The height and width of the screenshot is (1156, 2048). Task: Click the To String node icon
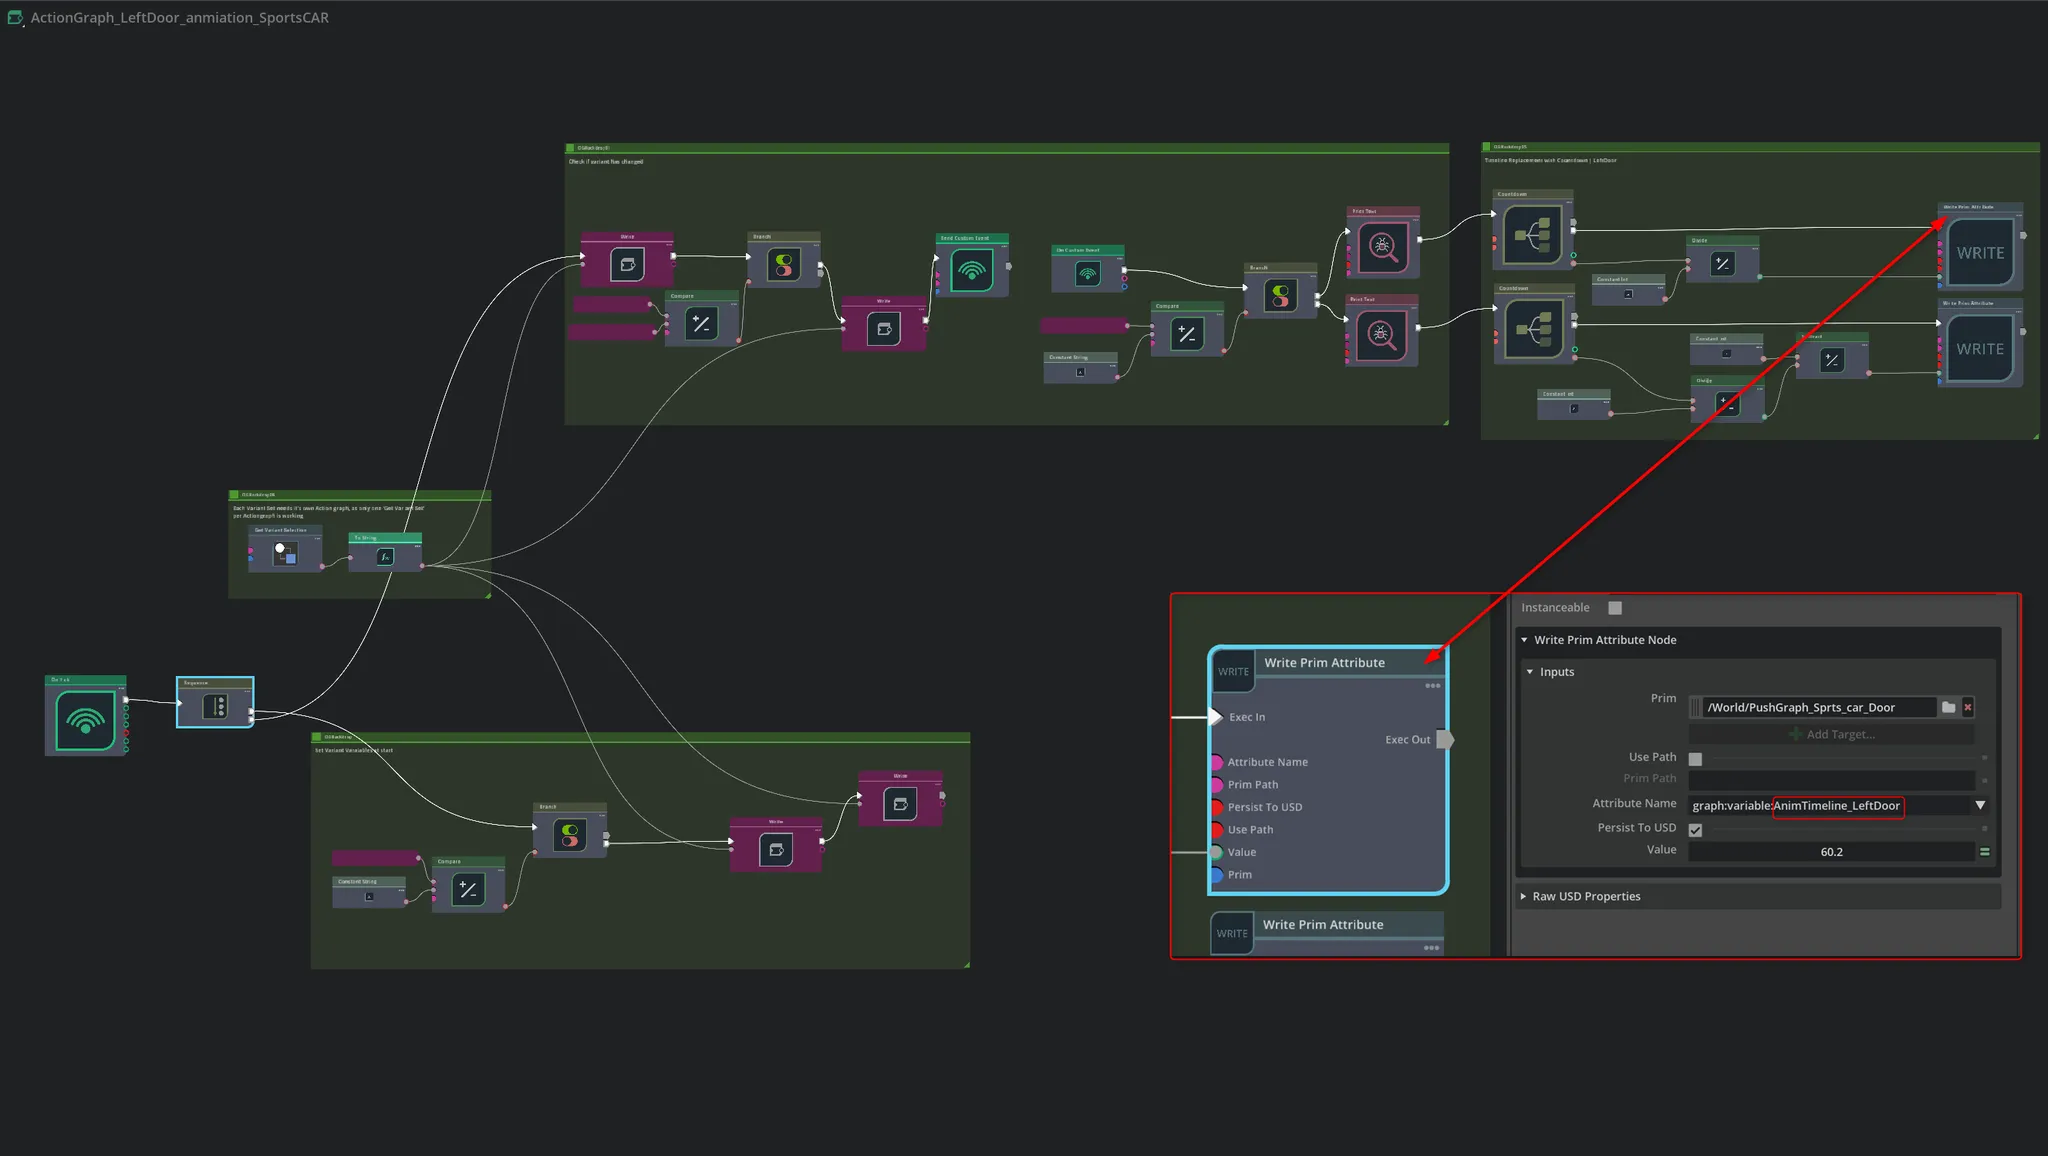[385, 557]
